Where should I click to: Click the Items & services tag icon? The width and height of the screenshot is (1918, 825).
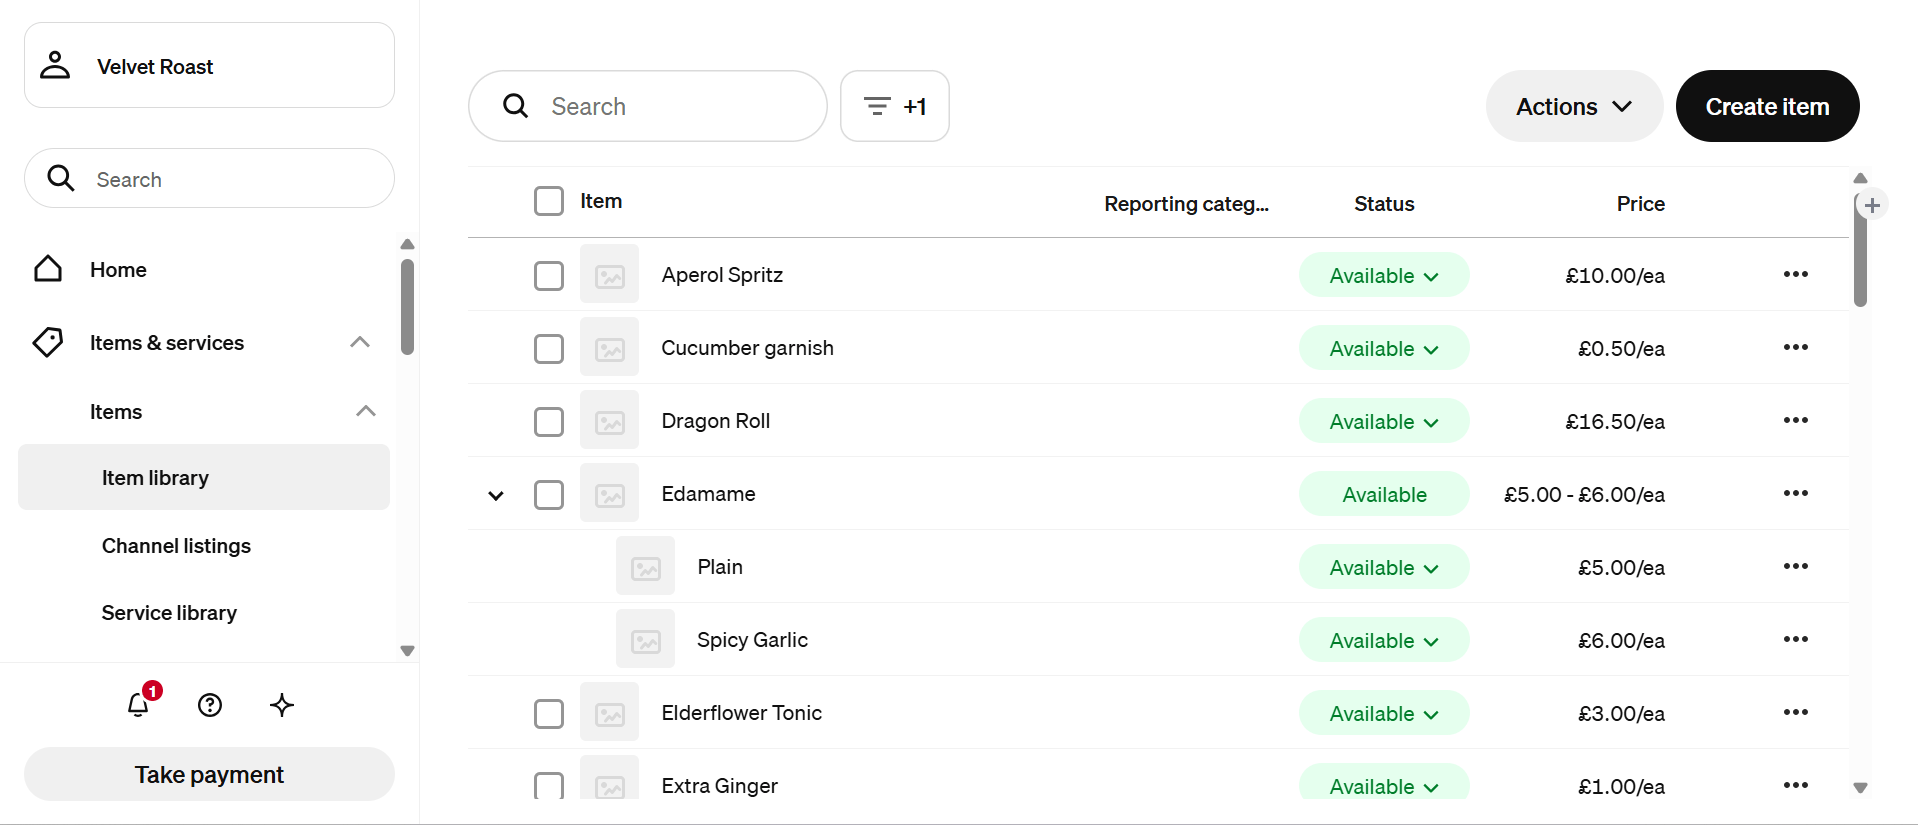(48, 342)
